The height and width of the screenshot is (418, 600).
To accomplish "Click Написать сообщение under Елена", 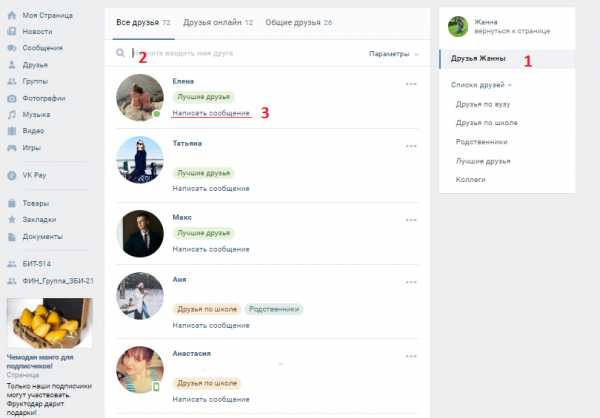I will click(x=211, y=113).
